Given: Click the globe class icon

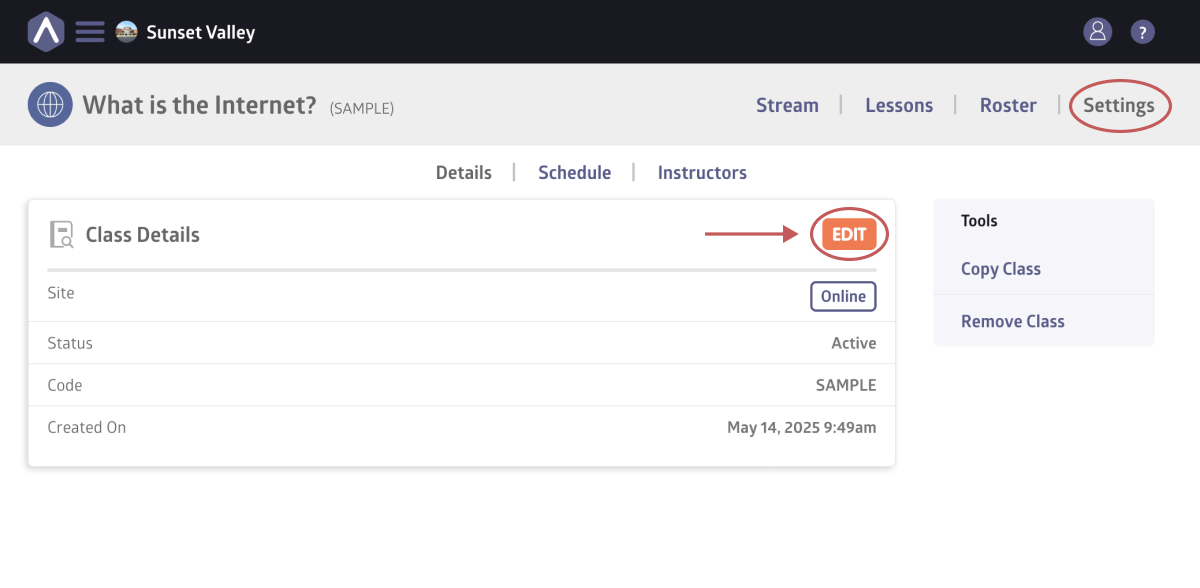Looking at the screenshot, I should 50,105.
